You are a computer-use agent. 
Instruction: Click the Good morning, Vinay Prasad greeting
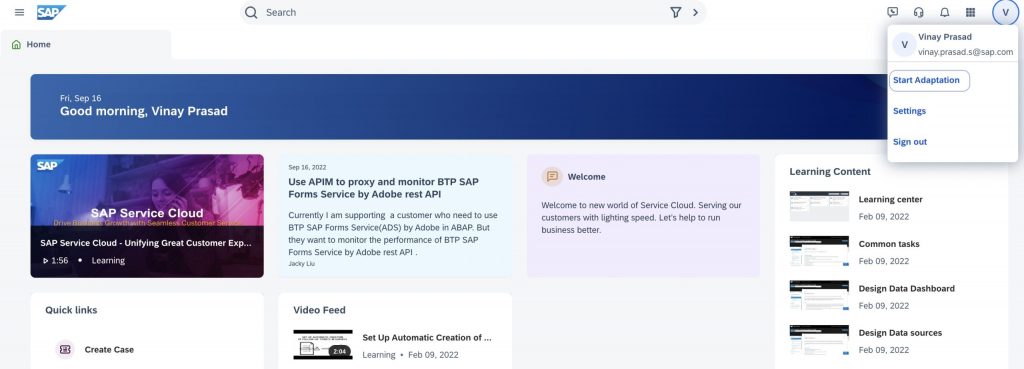tap(144, 111)
